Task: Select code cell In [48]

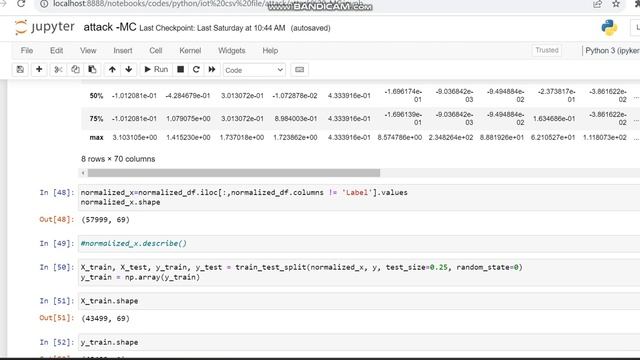Action: tap(359, 197)
